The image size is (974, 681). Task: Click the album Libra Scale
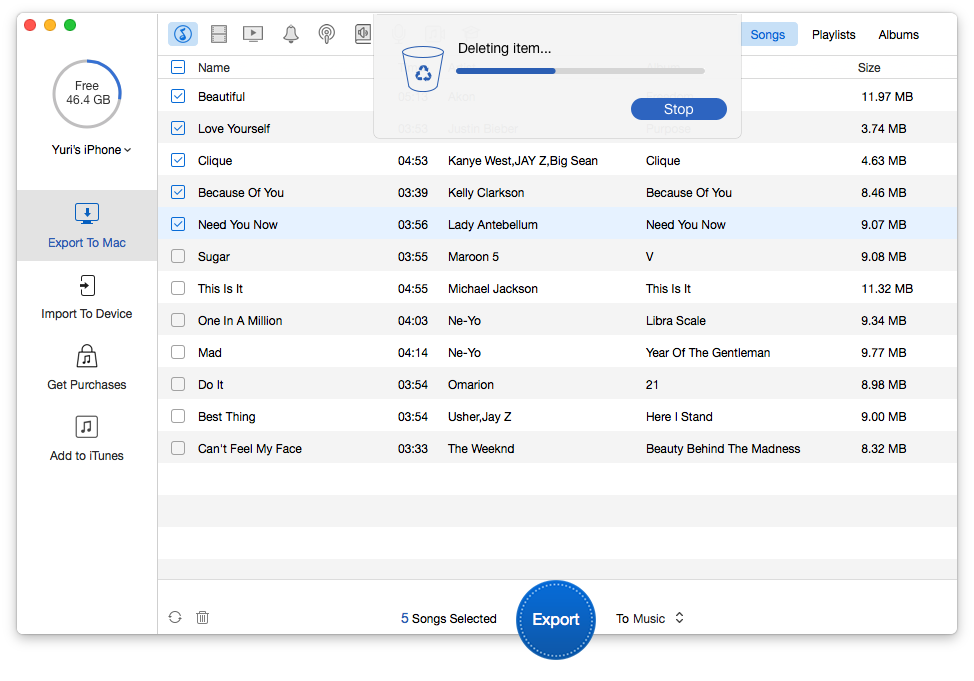(x=676, y=321)
